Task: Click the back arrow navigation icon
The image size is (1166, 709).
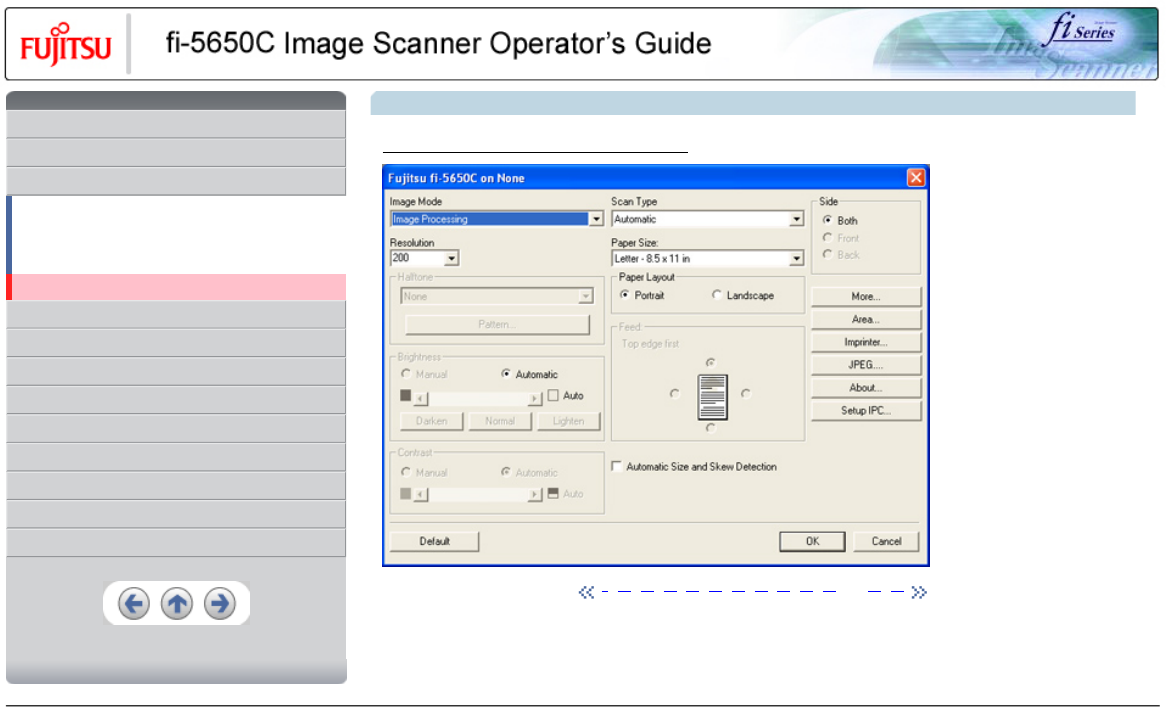Action: pyautogui.click(x=134, y=603)
